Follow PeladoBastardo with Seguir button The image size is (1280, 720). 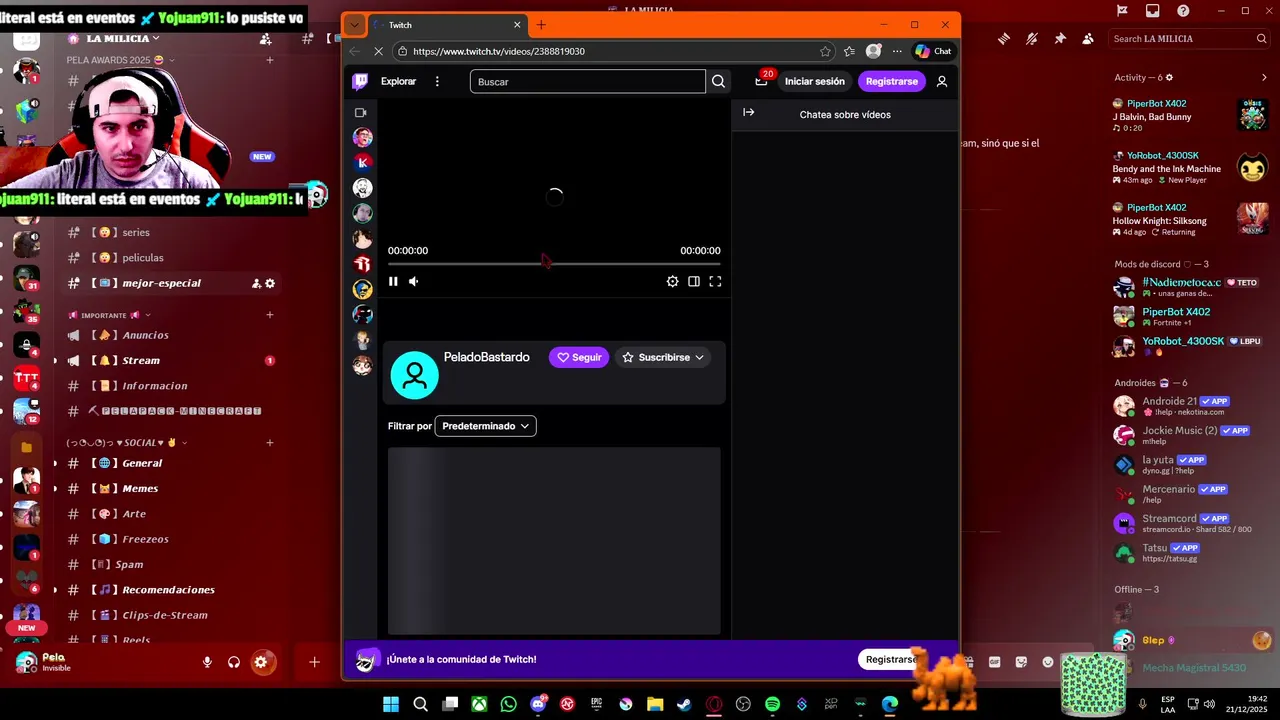pos(579,357)
